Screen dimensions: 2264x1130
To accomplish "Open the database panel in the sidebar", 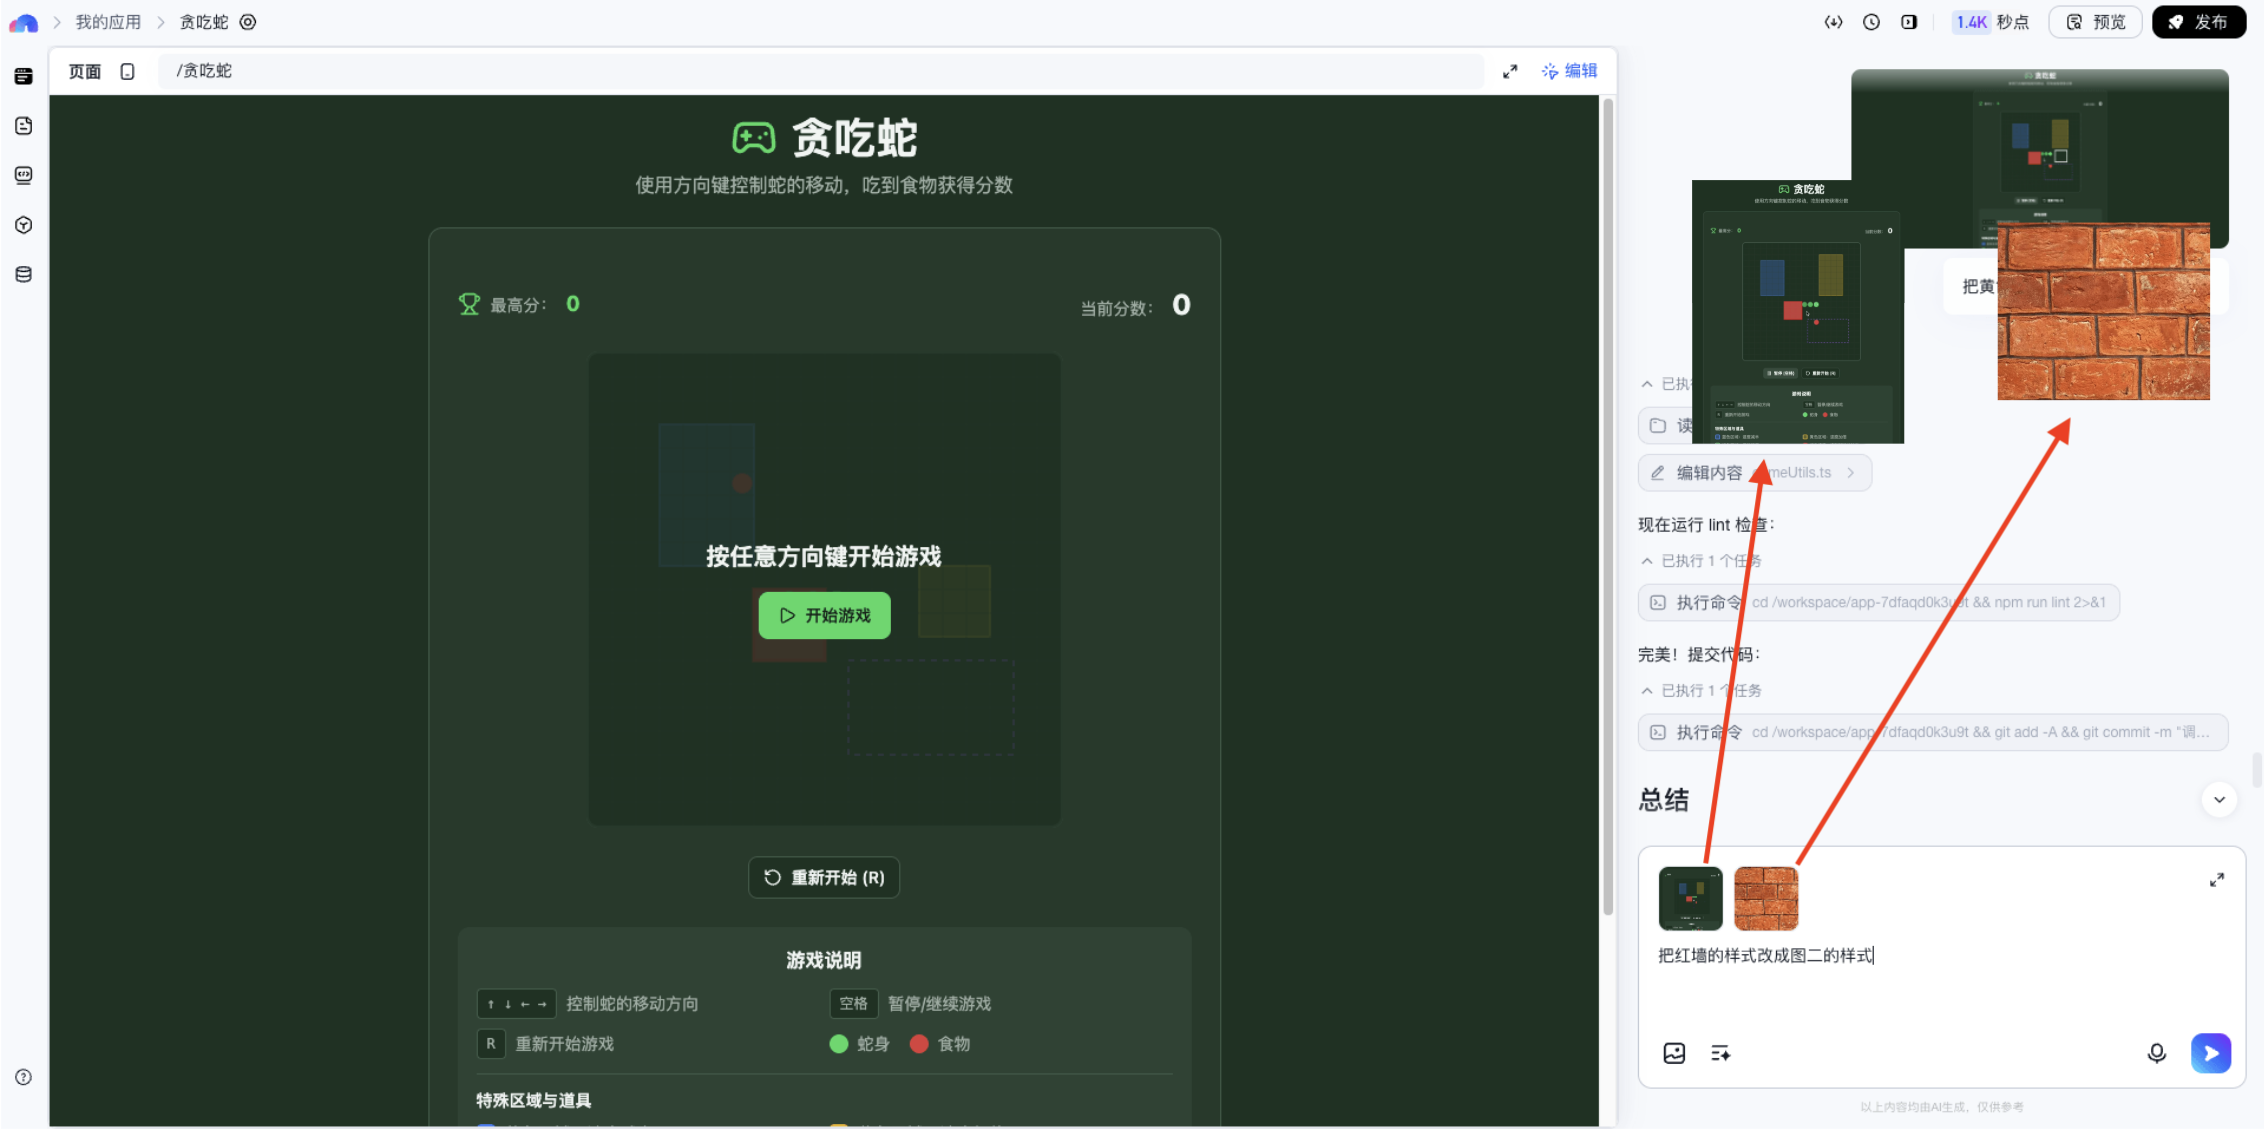I will [23, 273].
